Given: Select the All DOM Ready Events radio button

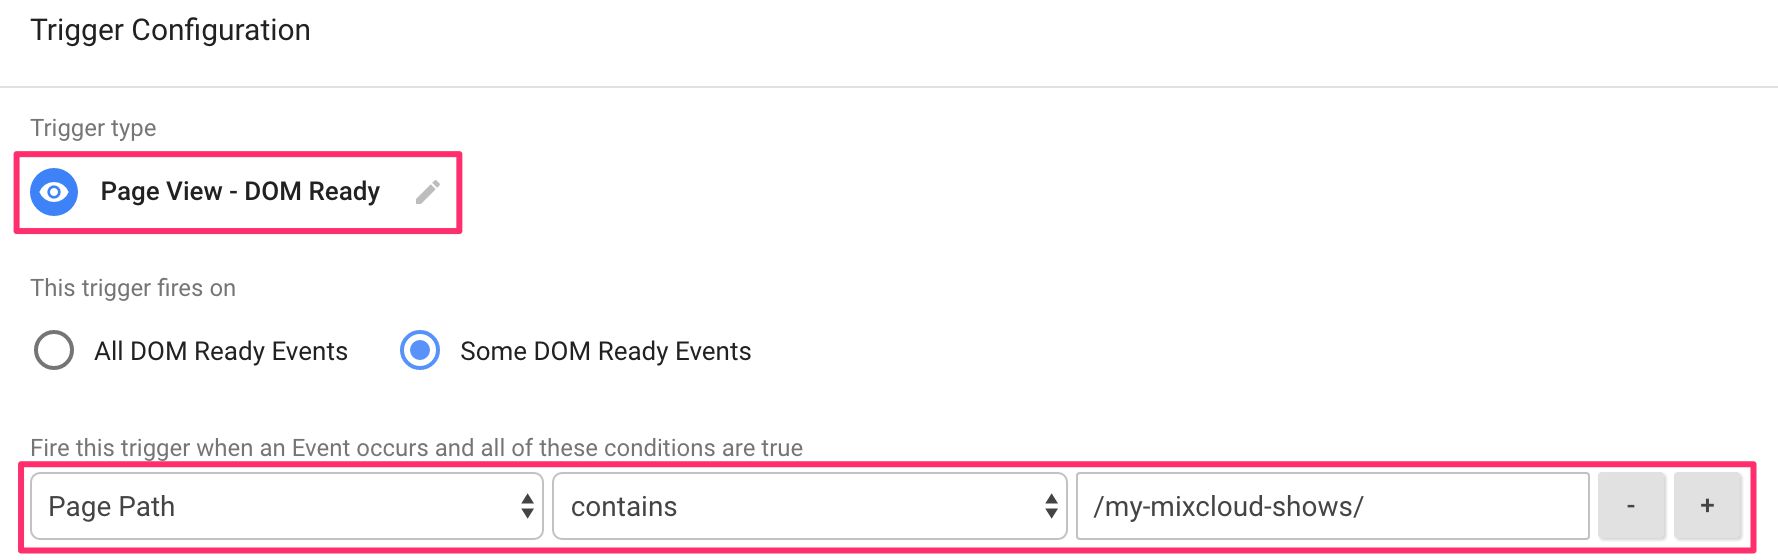Looking at the screenshot, I should [54, 351].
